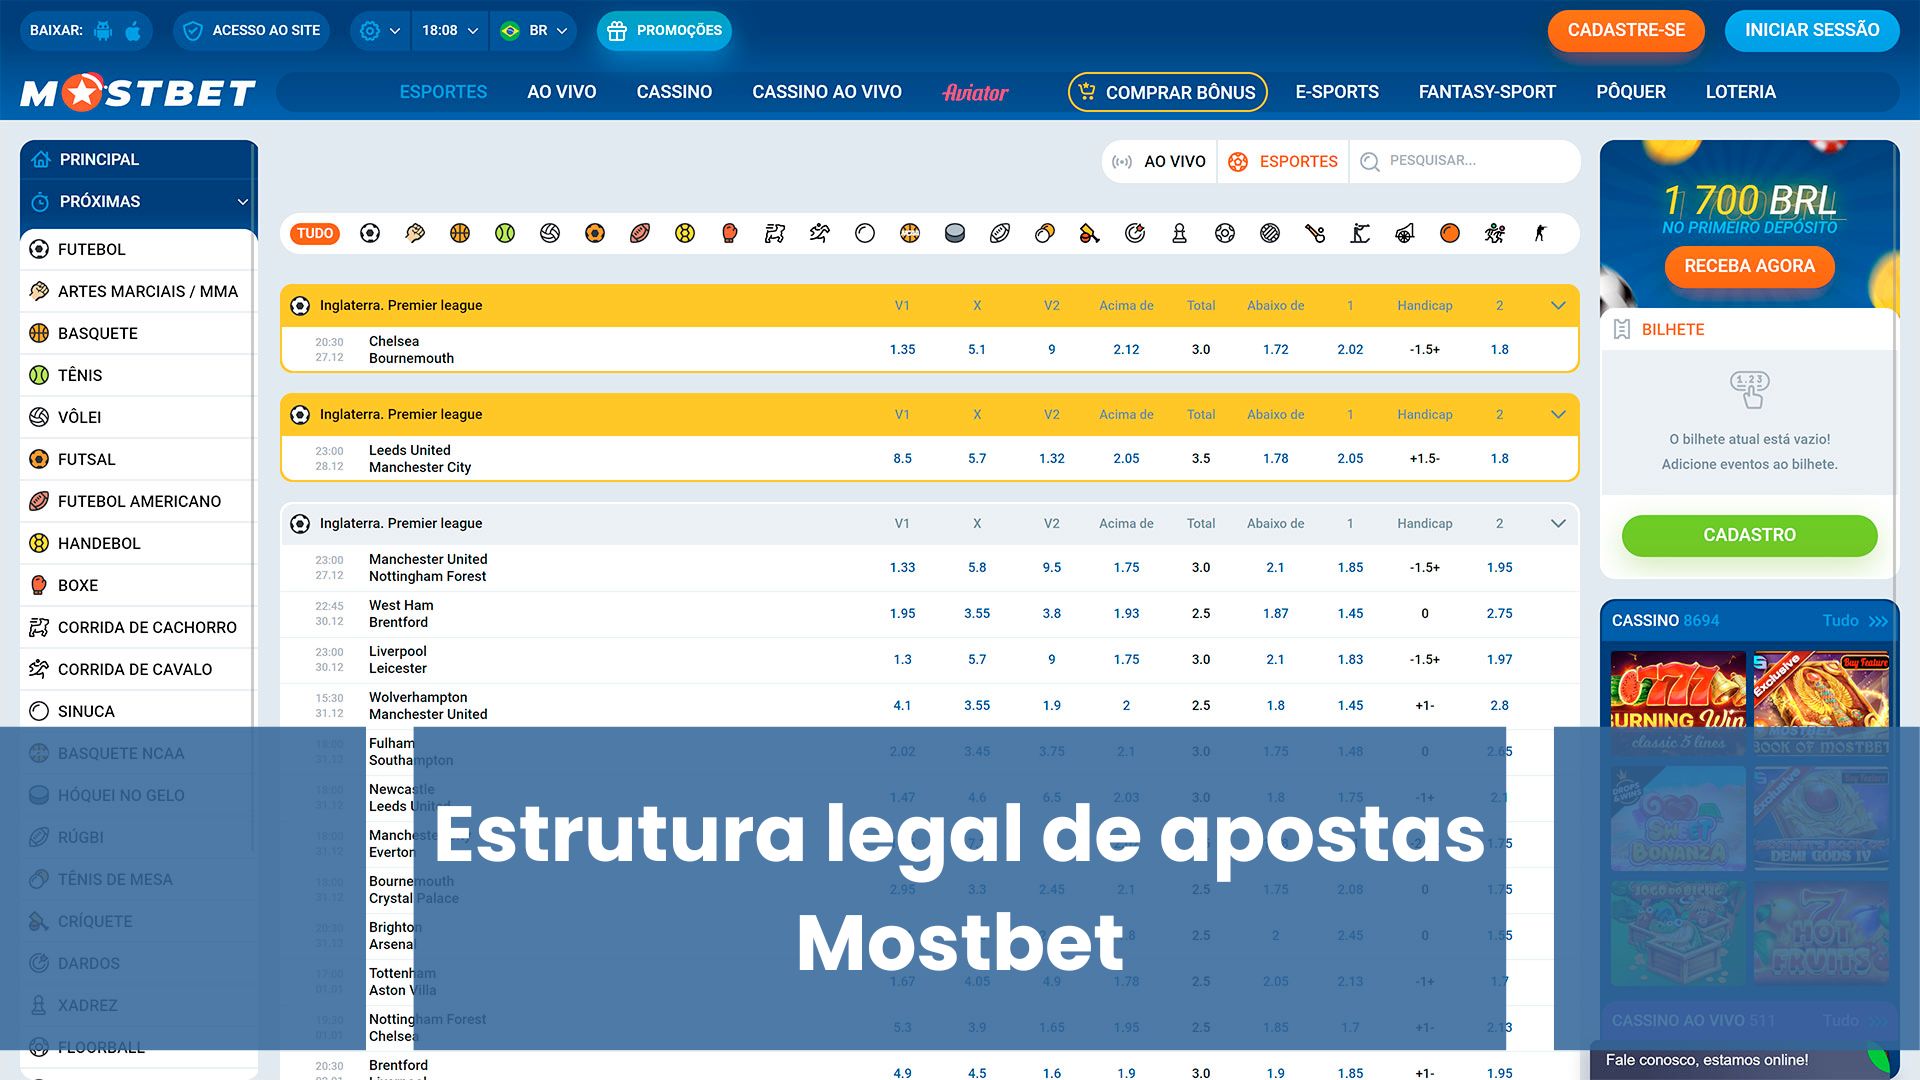Open the ESPORTES main menu
1920x1080 pixels.
443,92
